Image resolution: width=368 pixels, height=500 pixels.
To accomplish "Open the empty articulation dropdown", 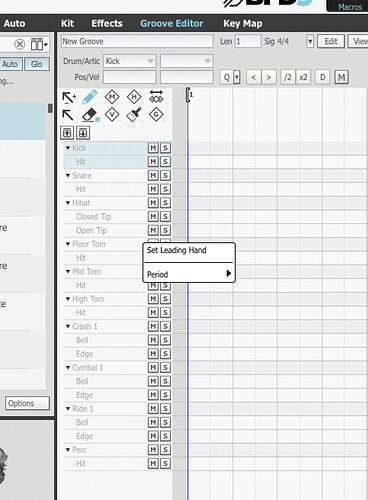I will click(x=186, y=61).
